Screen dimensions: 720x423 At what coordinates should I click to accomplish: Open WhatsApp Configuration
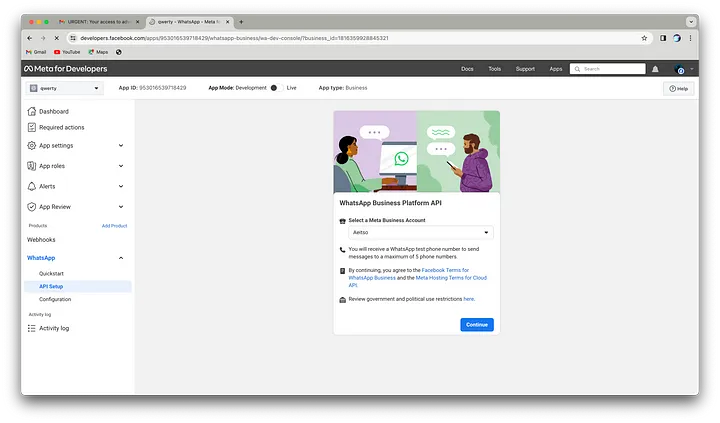55,299
